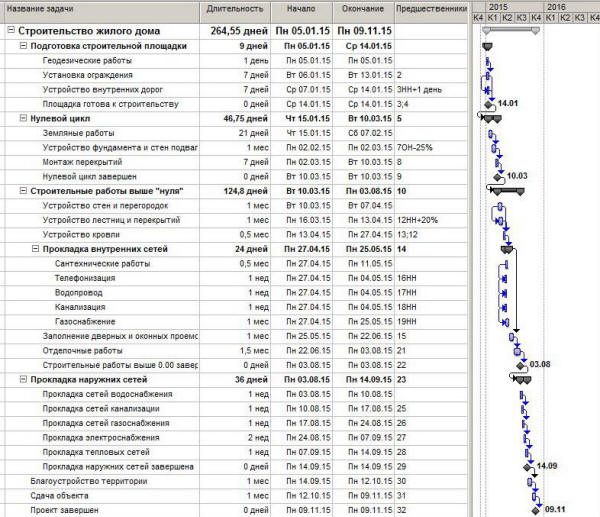Select Благоустройство территории task name

coord(89,481)
